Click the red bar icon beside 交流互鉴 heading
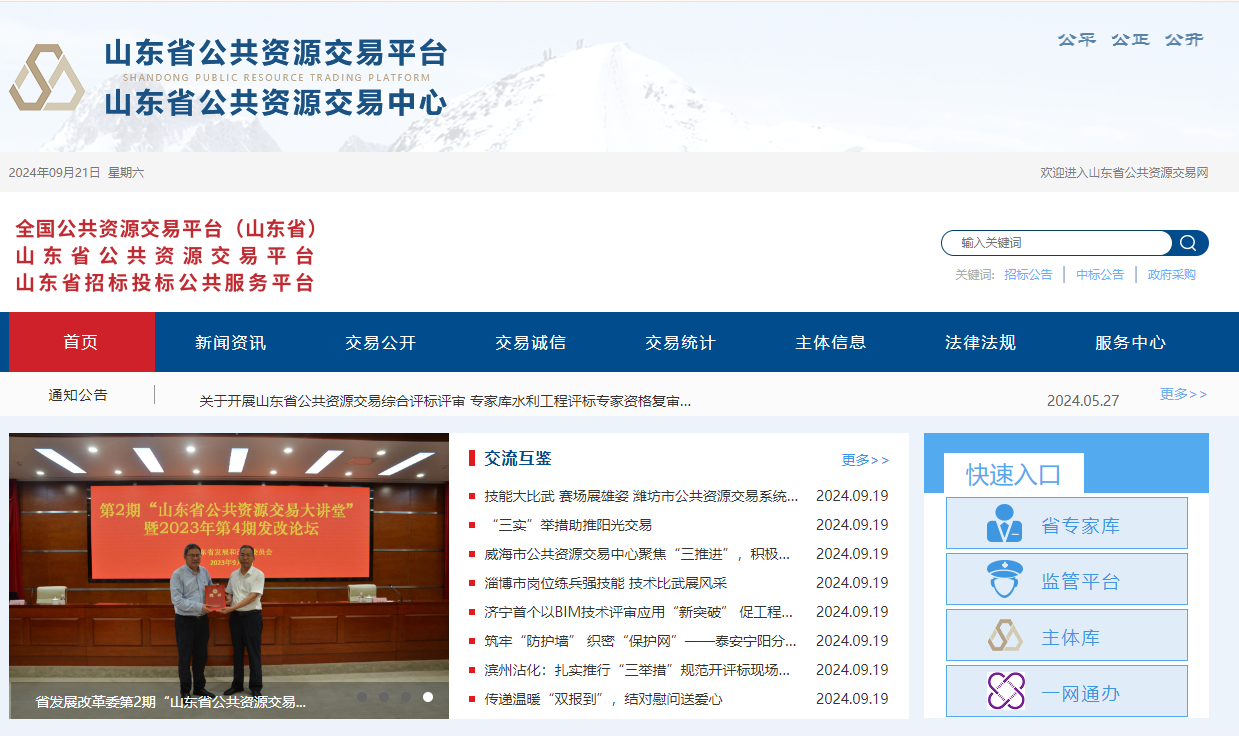 click(474, 458)
